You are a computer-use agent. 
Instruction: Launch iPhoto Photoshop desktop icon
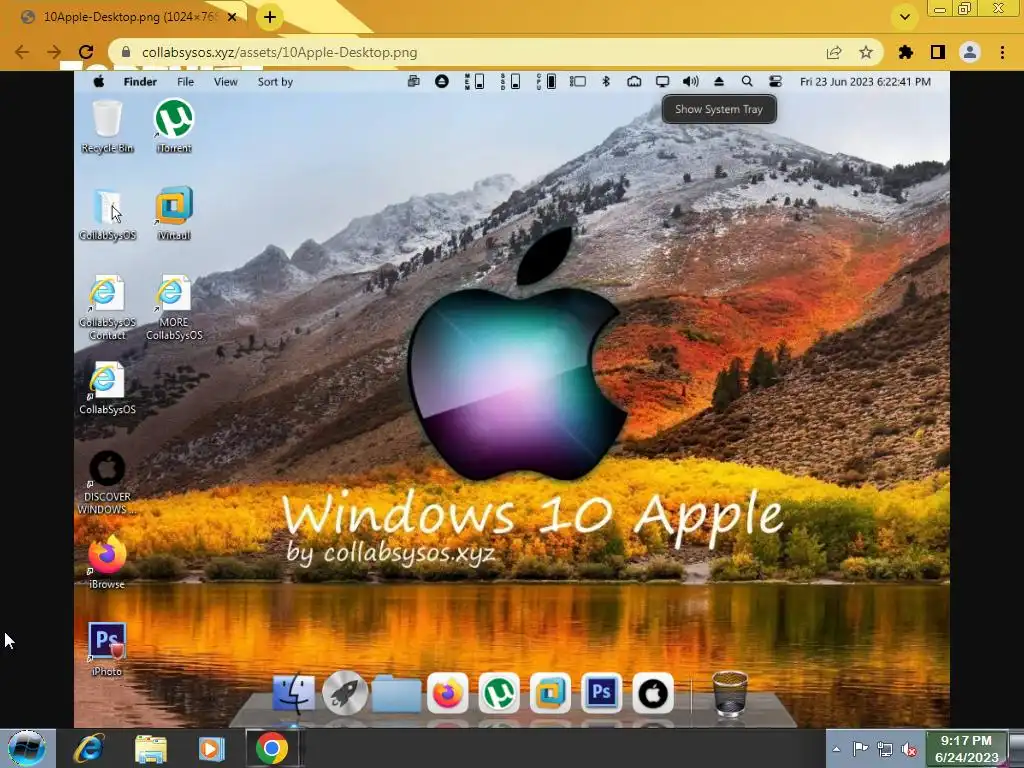107,649
